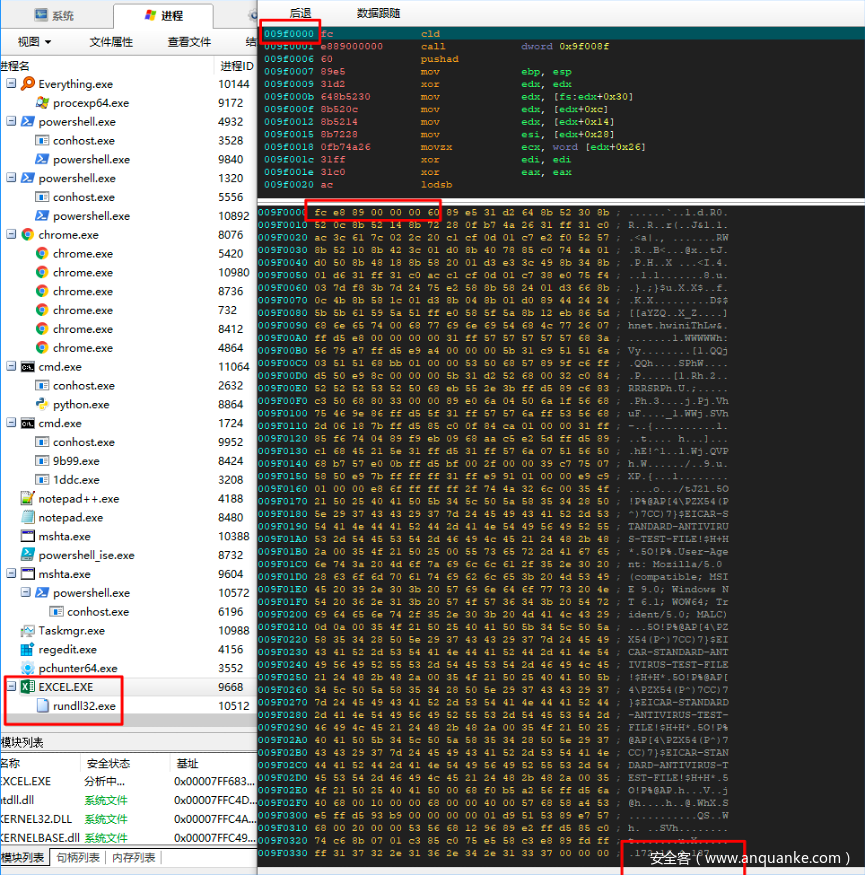Collapse the EXCEL.EXE process tree node
Viewport: 866px width, 877px height.
11,687
